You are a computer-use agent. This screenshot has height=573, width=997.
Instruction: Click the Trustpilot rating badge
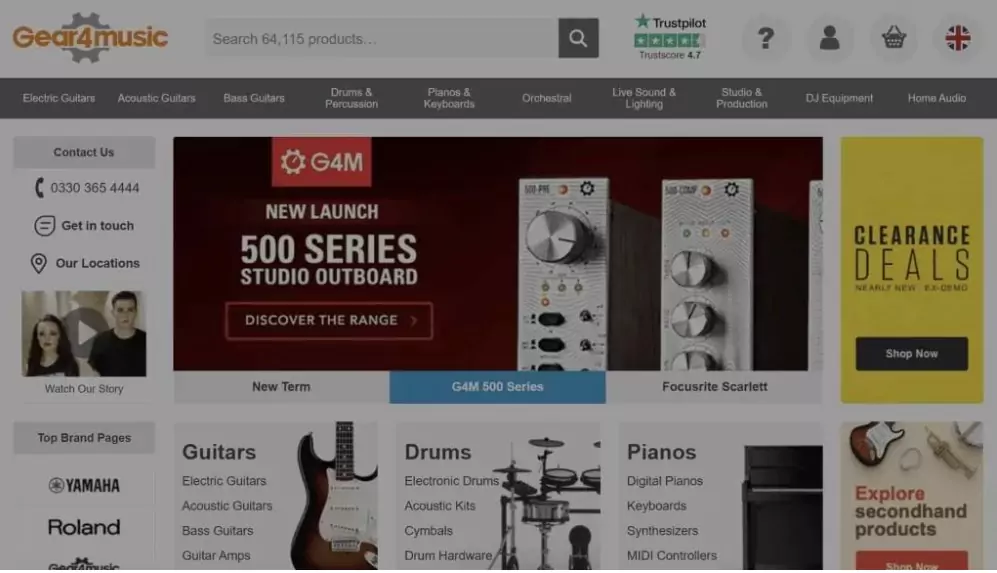pos(670,38)
